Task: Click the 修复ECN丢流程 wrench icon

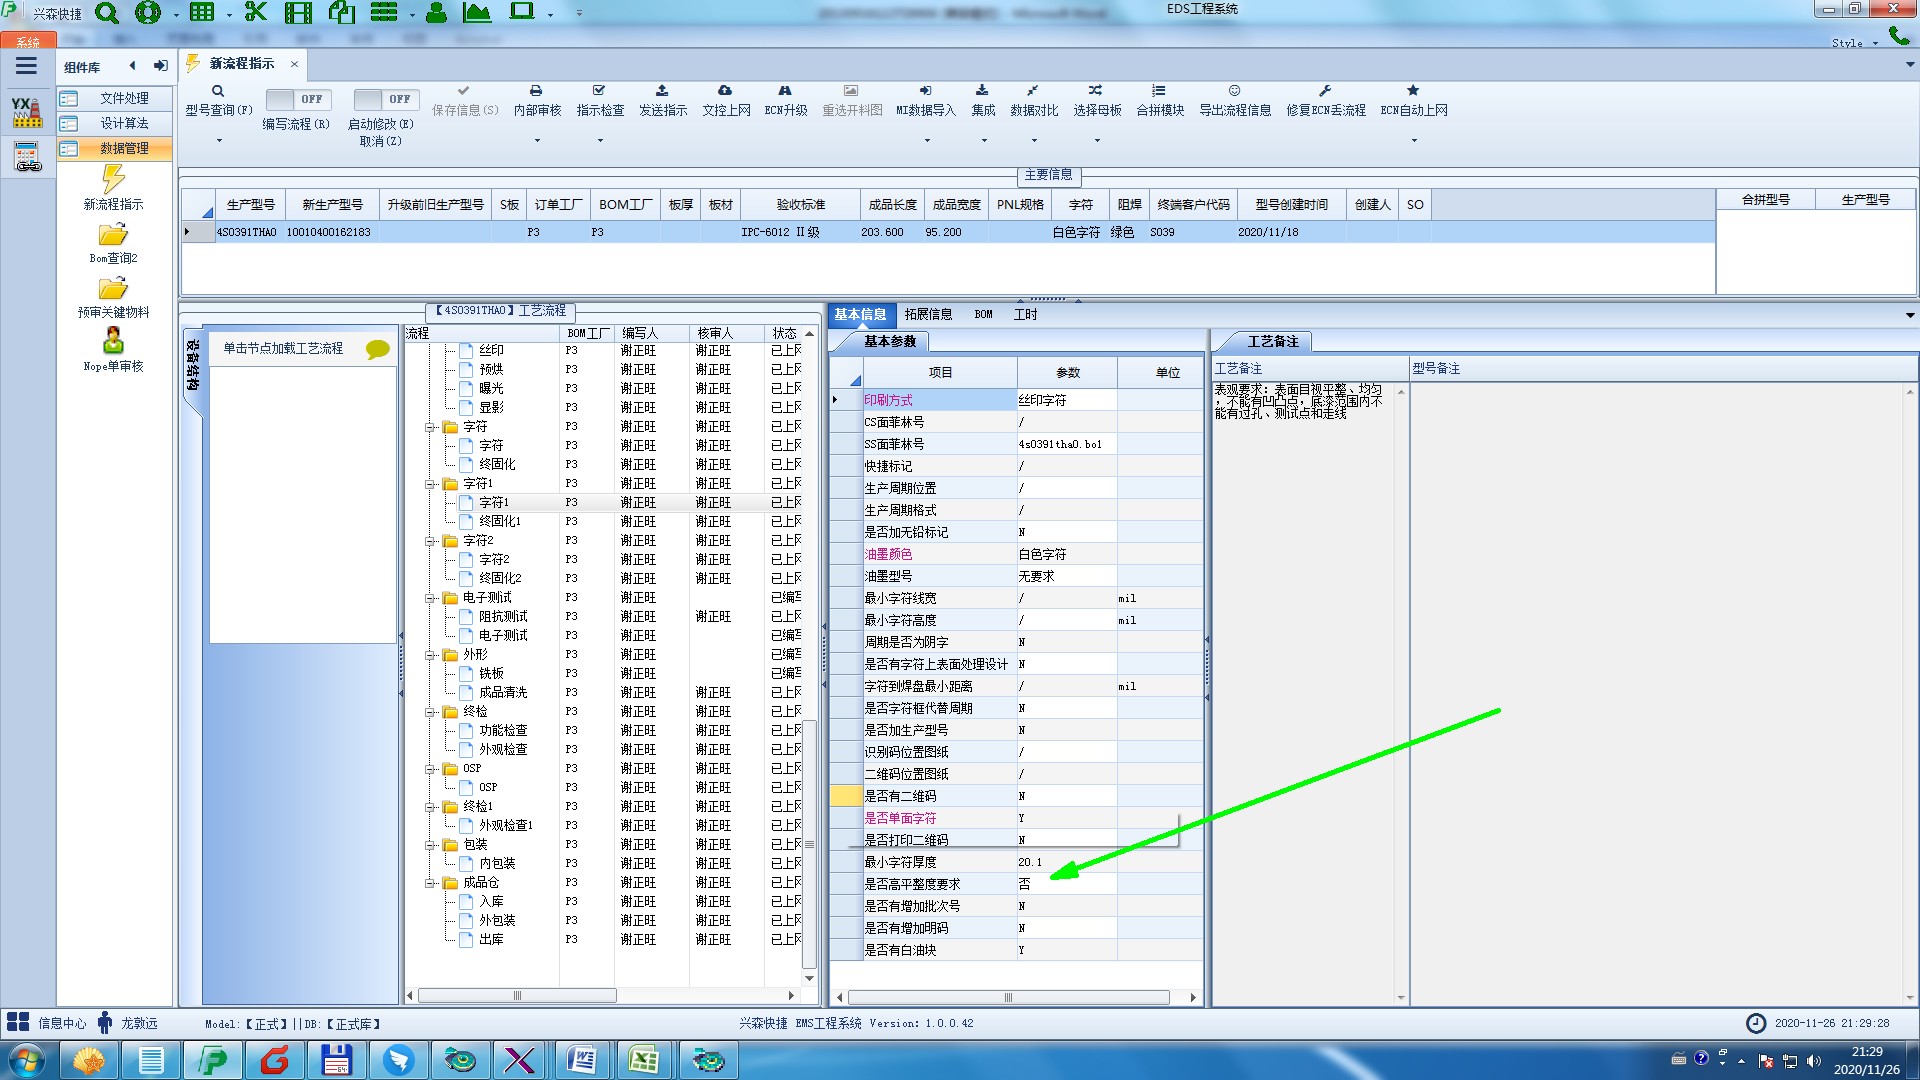Action: (x=1325, y=91)
